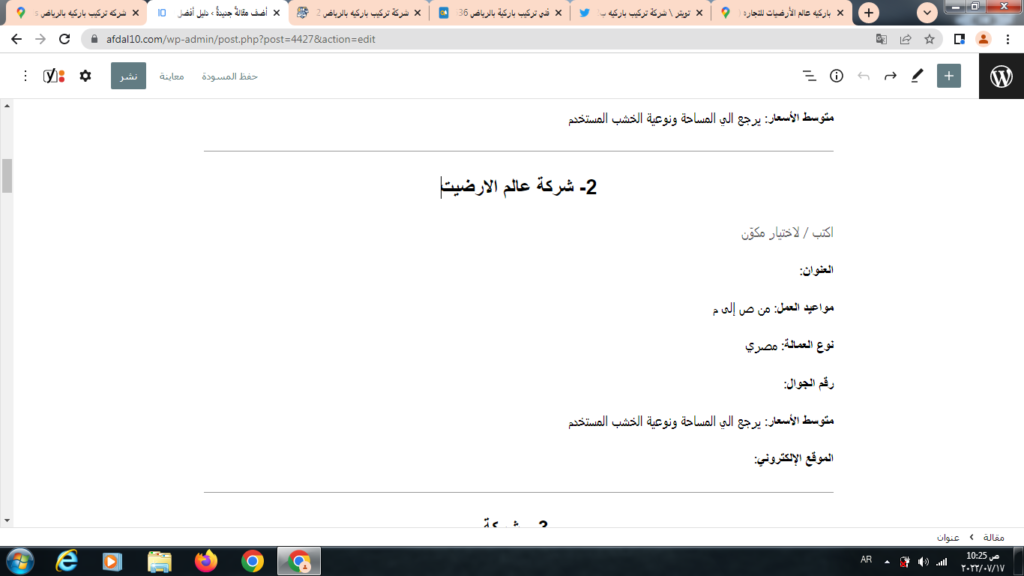Click the Publish (نشر) button
Viewport: 1024px width, 576px height.
[x=128, y=76]
